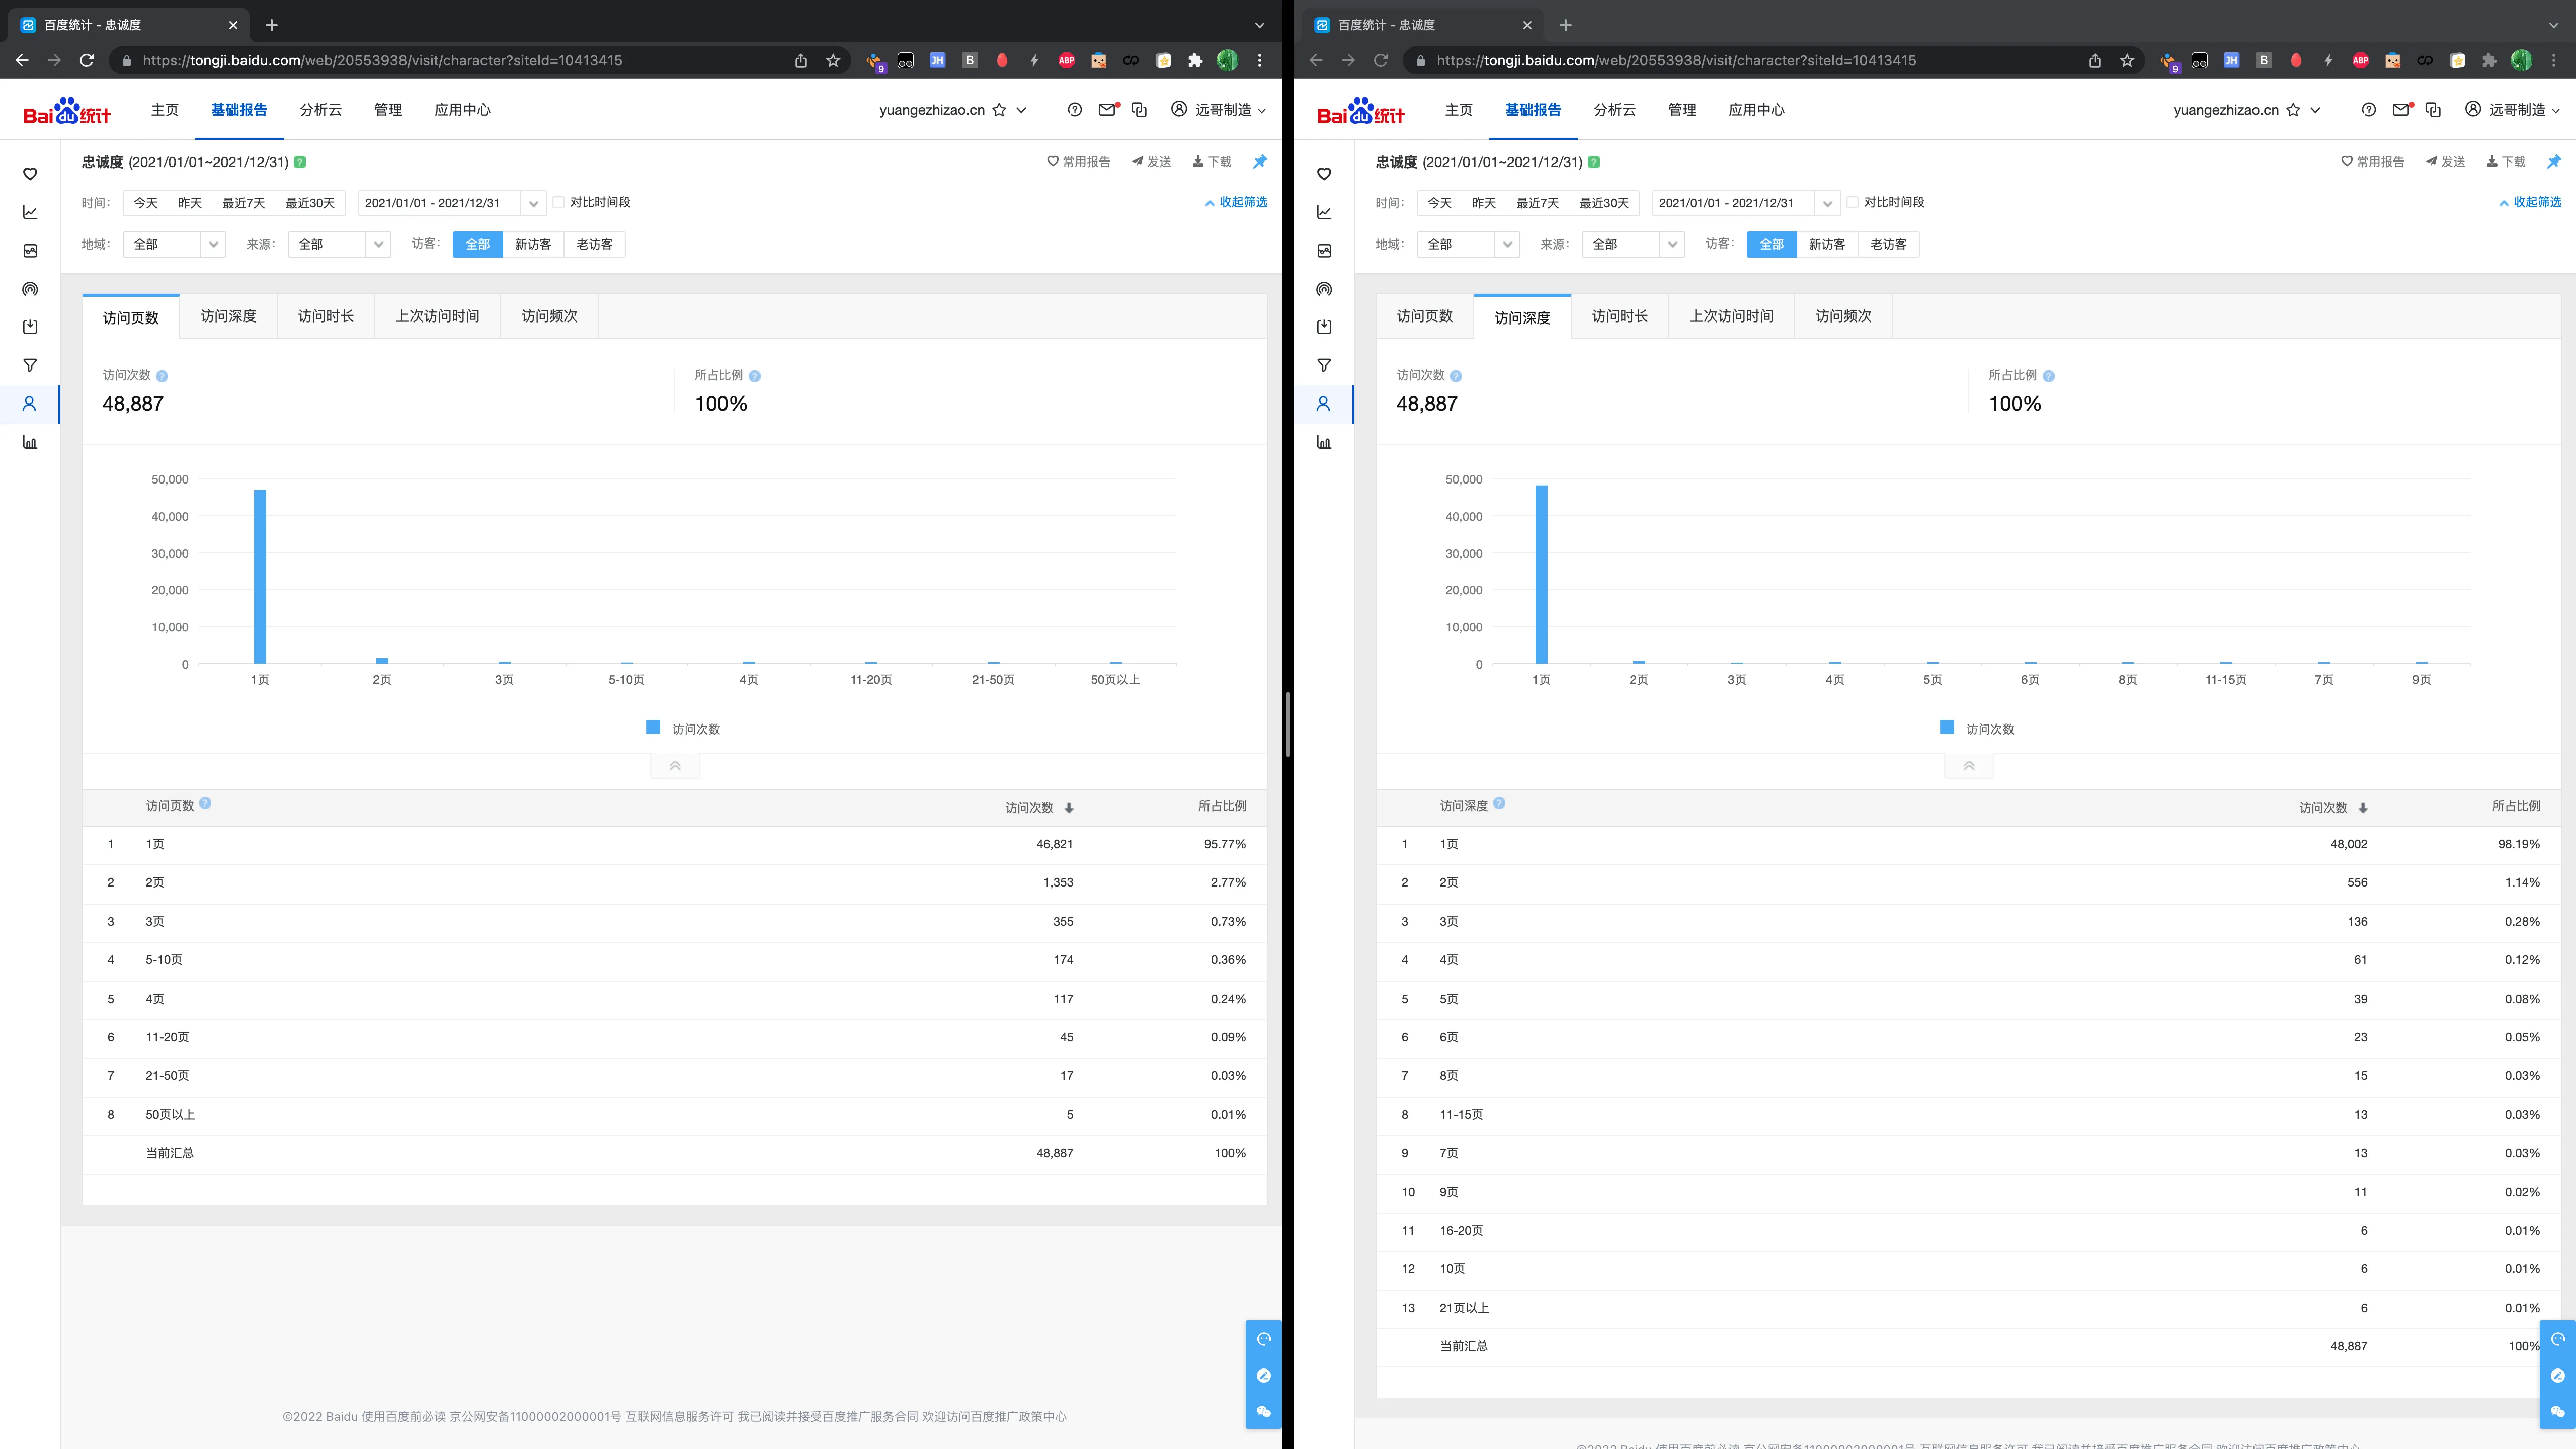This screenshot has height=1449, width=2576.
Task: Select 新访客 visitor filter in left window
Action: click(532, 244)
